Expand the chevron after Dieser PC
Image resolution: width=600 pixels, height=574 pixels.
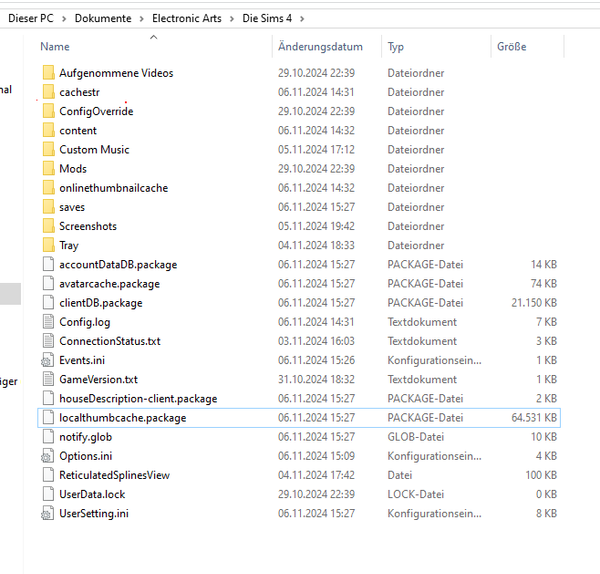coord(64,19)
